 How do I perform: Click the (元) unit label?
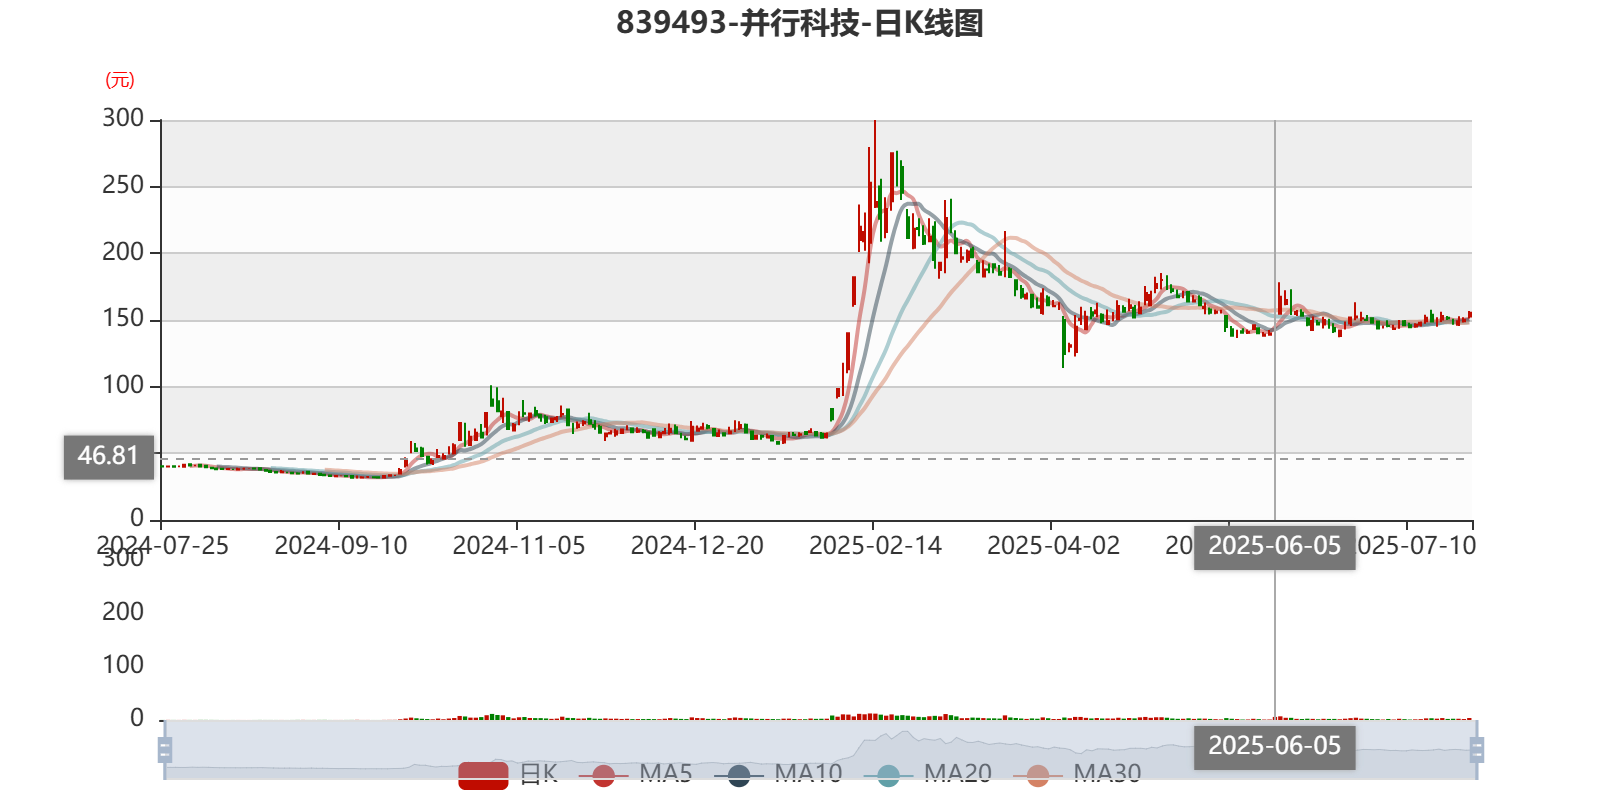(120, 80)
